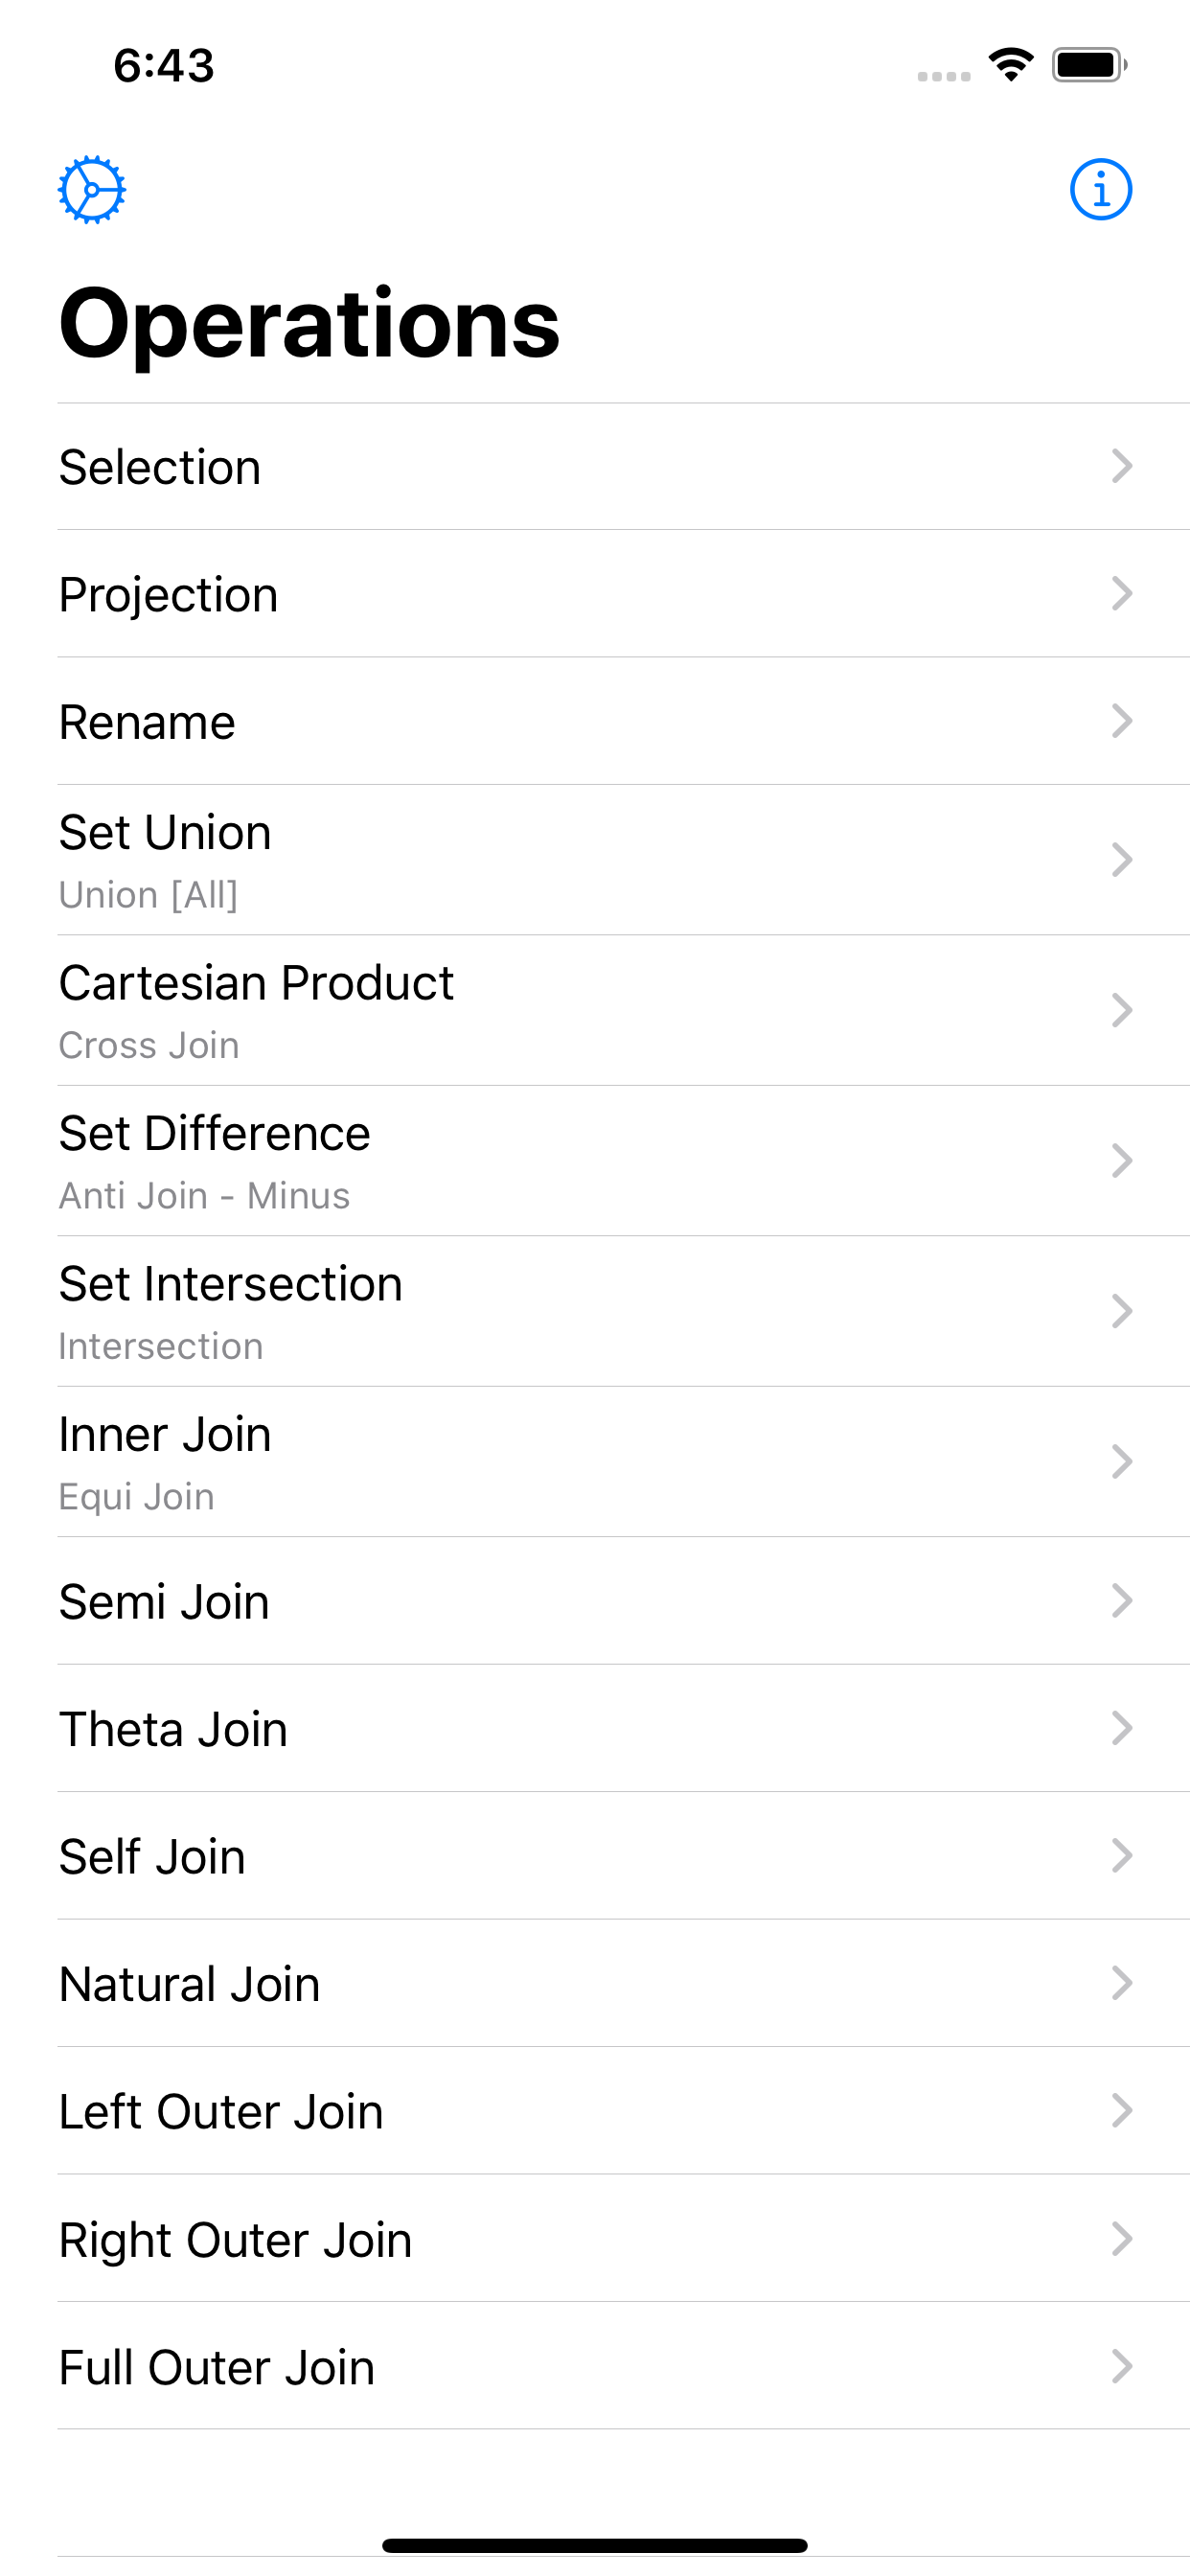The width and height of the screenshot is (1190, 2576).
Task: Open Full Outer Join
Action: (595, 2366)
